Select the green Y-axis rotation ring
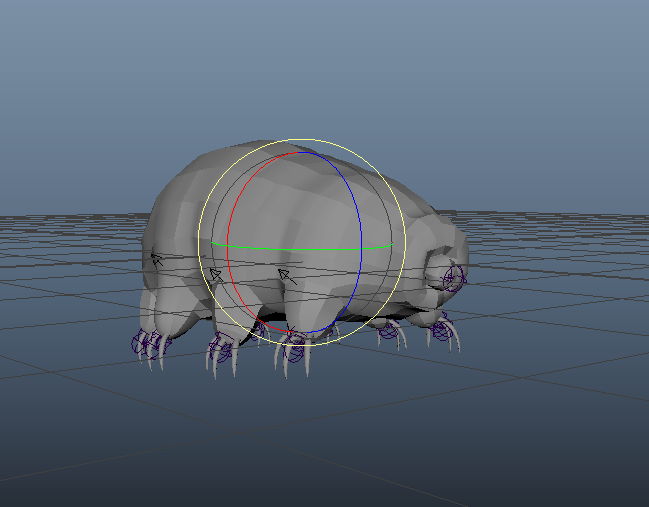The width and height of the screenshot is (649, 507). [302, 249]
